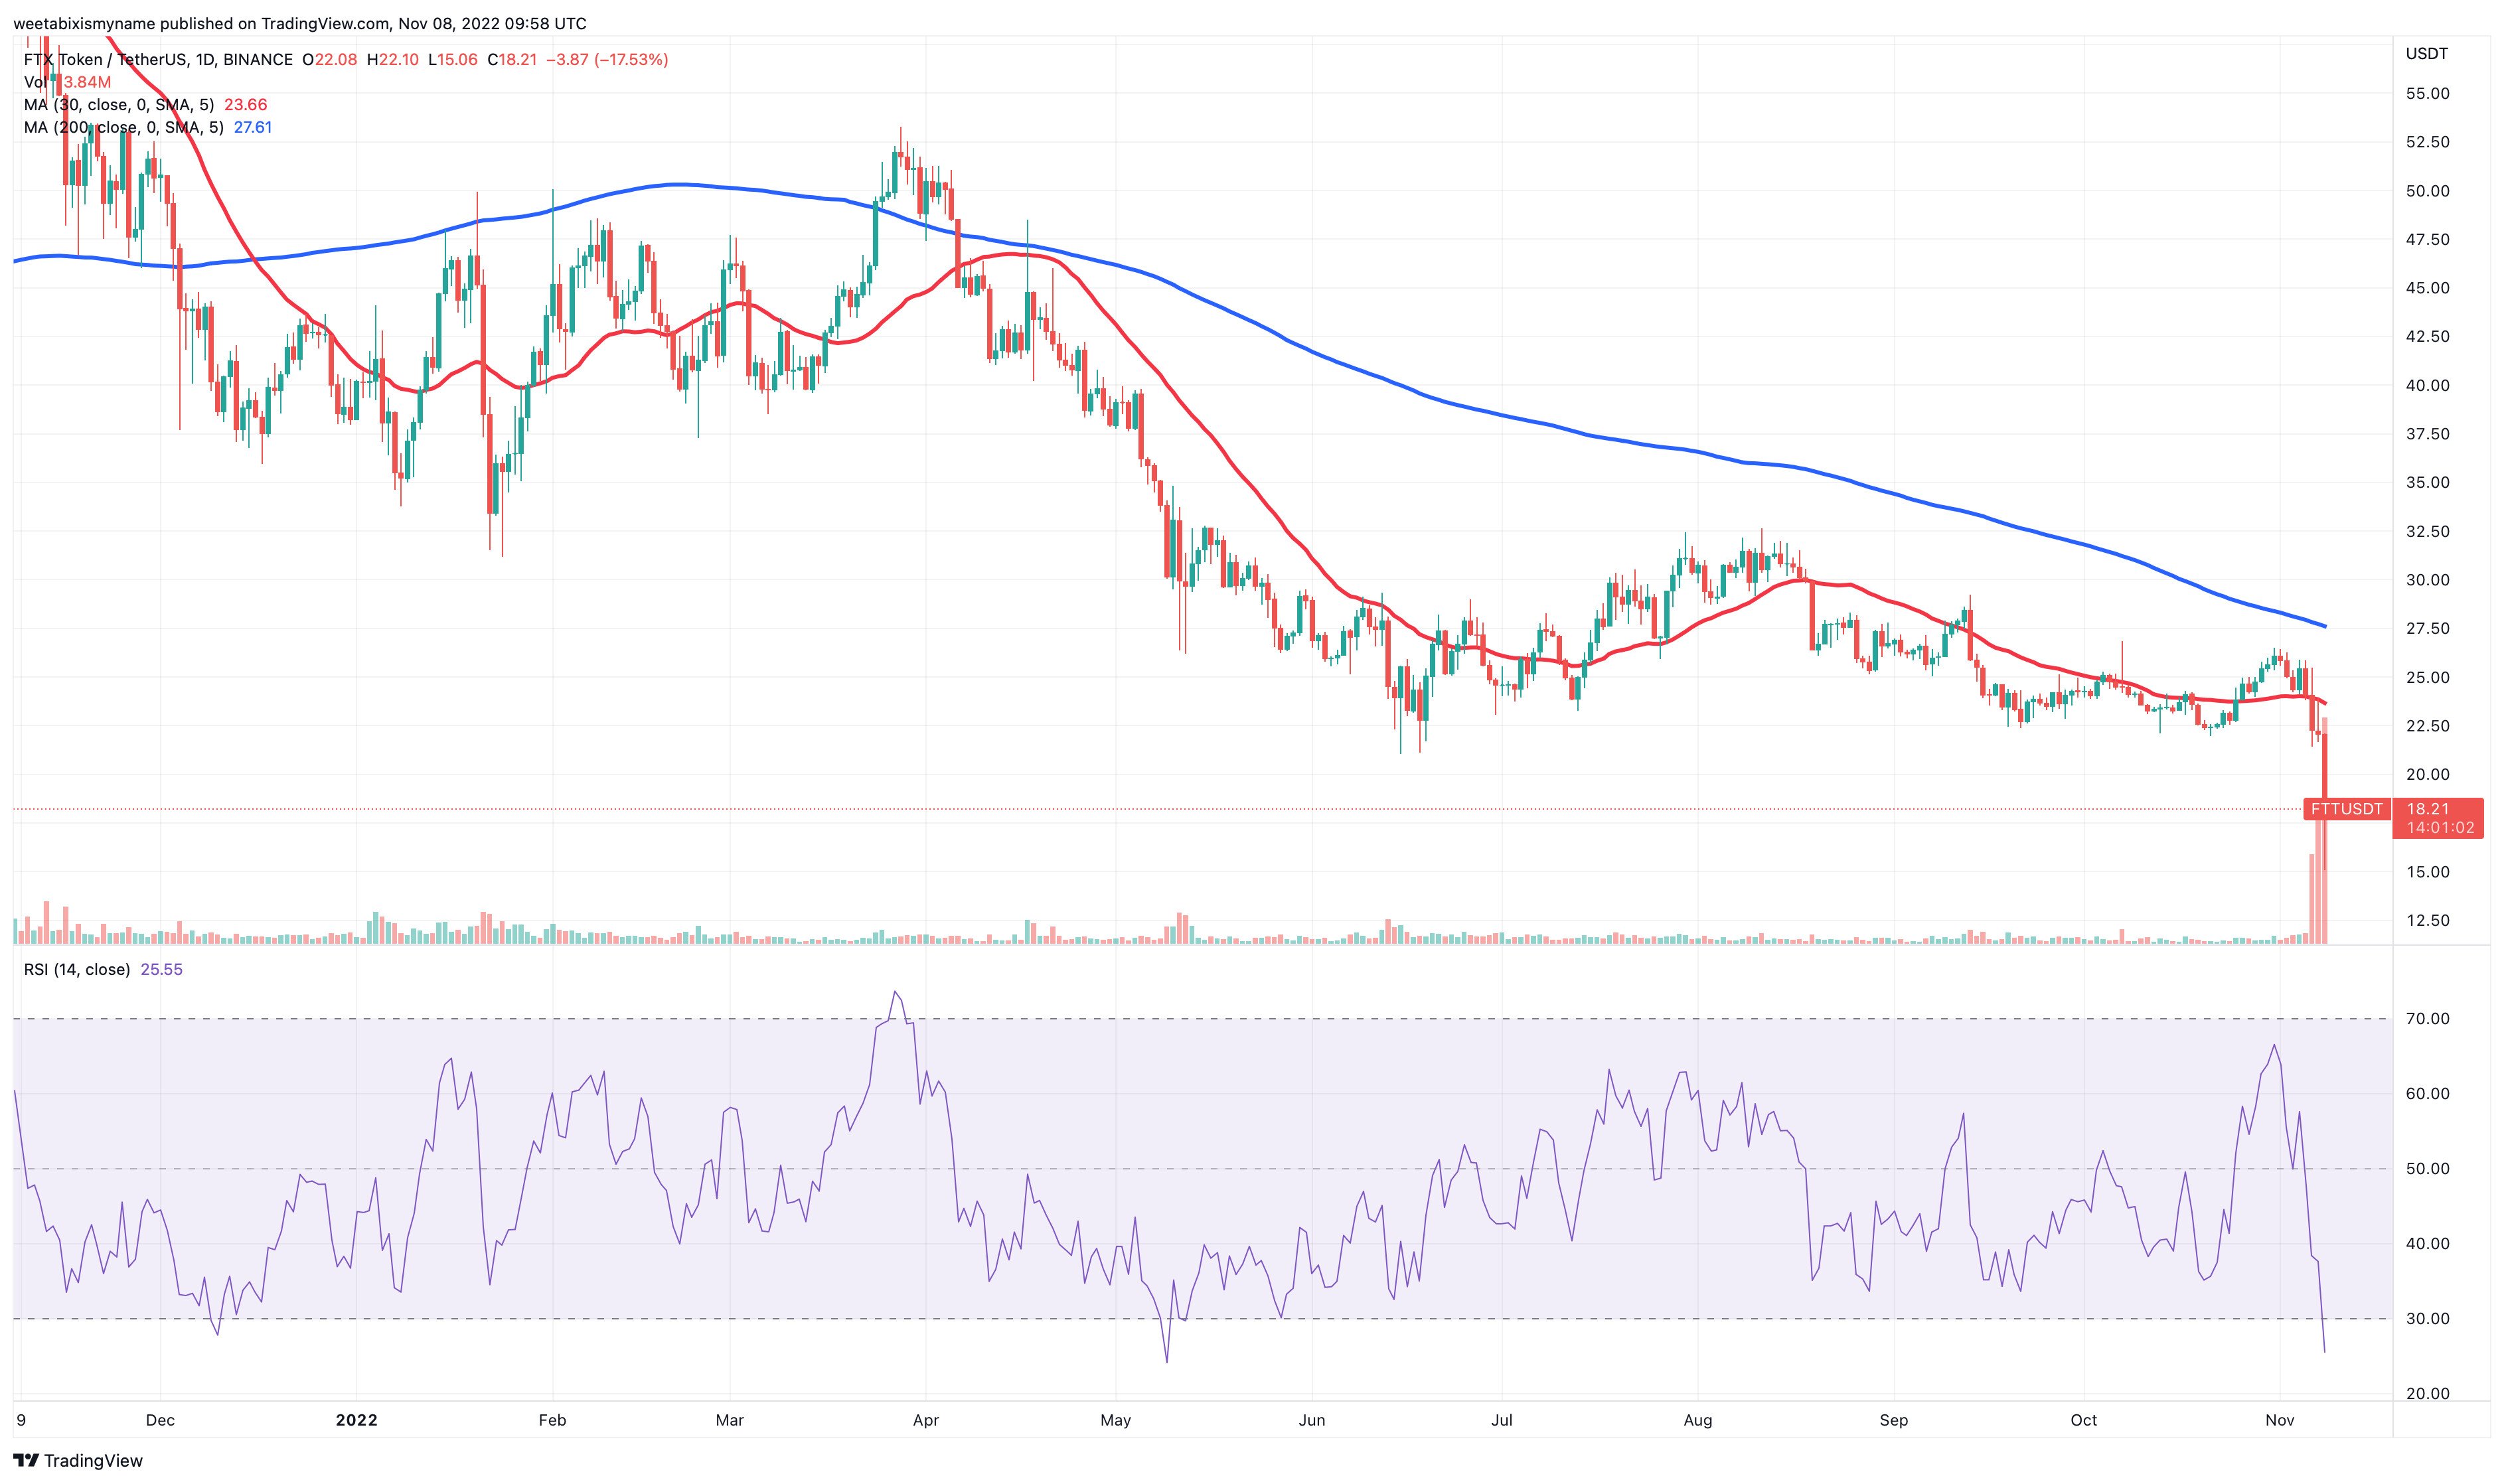Click the candle countdown 14:01:02
2504x1484 pixels.
tap(2440, 828)
